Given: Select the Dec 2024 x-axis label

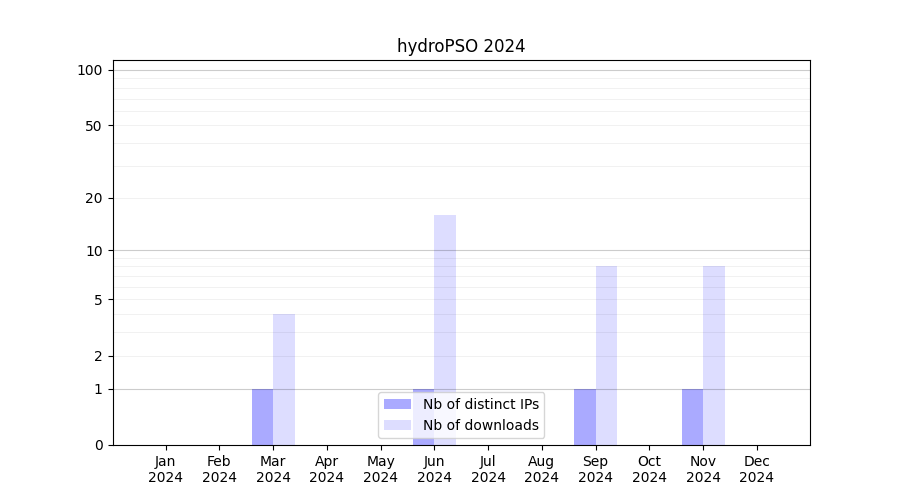Looking at the screenshot, I should pyautogui.click(x=757, y=469).
